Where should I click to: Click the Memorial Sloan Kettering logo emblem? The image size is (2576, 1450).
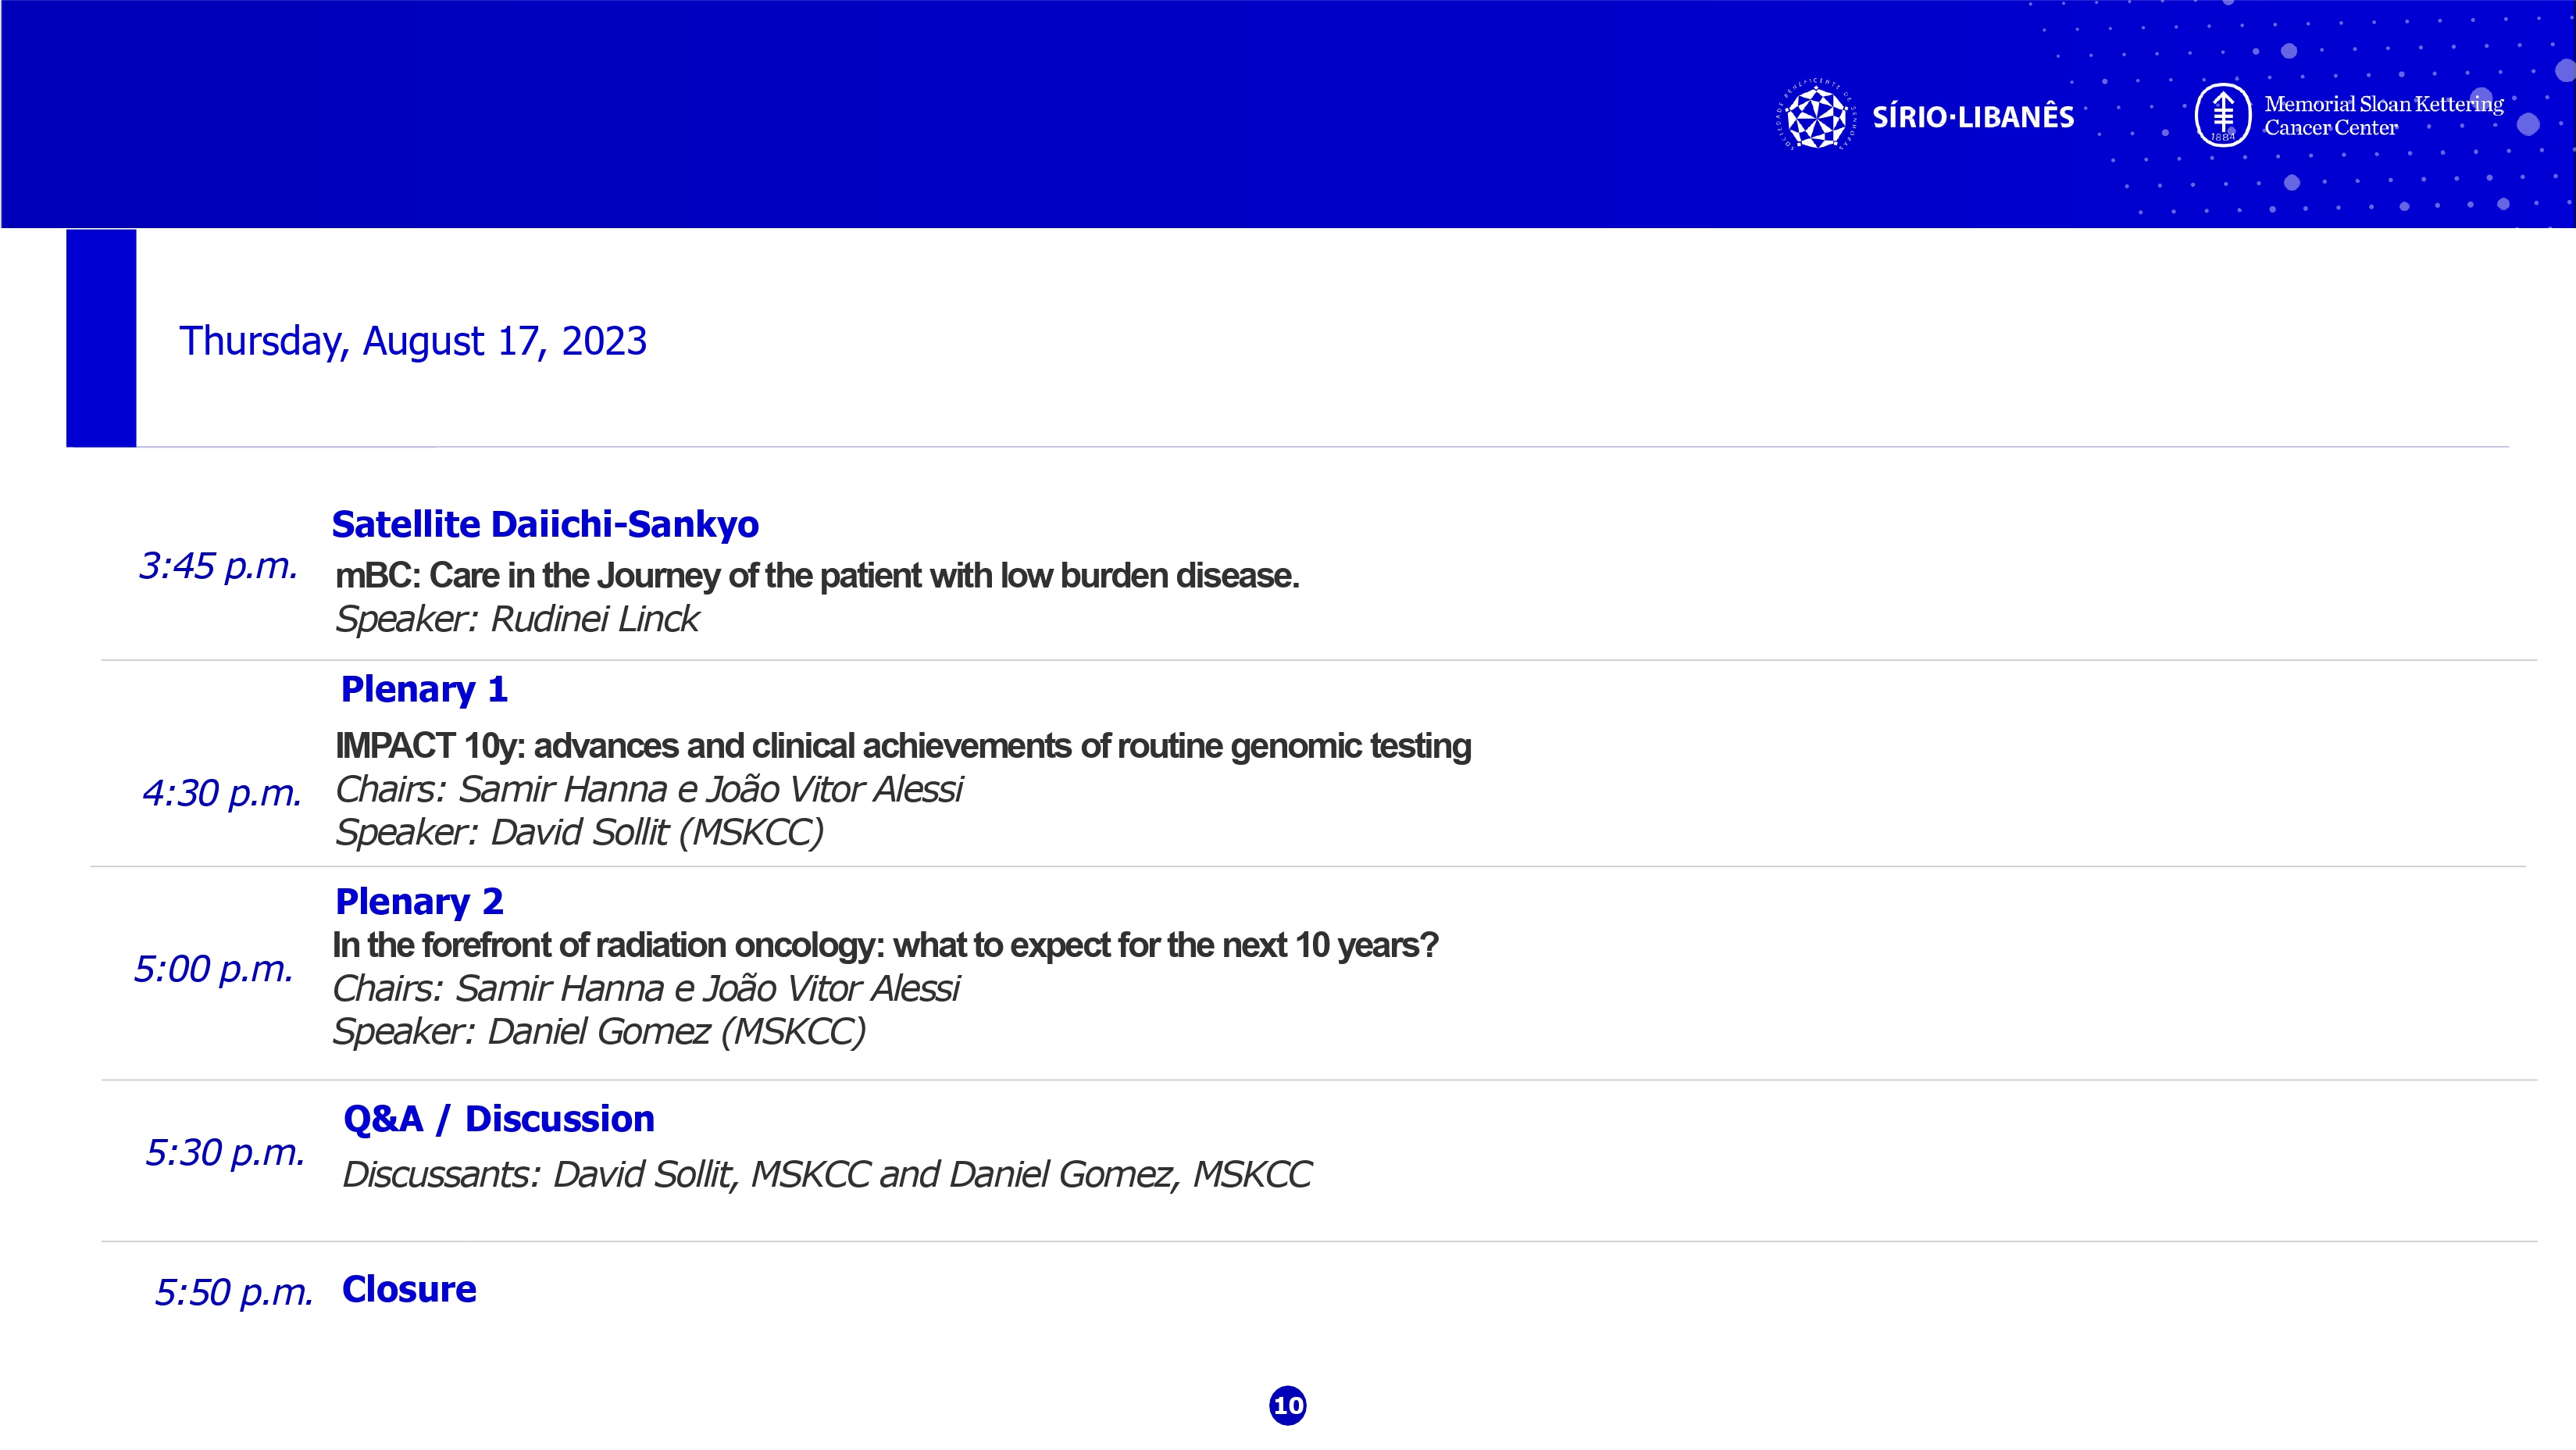(2222, 115)
